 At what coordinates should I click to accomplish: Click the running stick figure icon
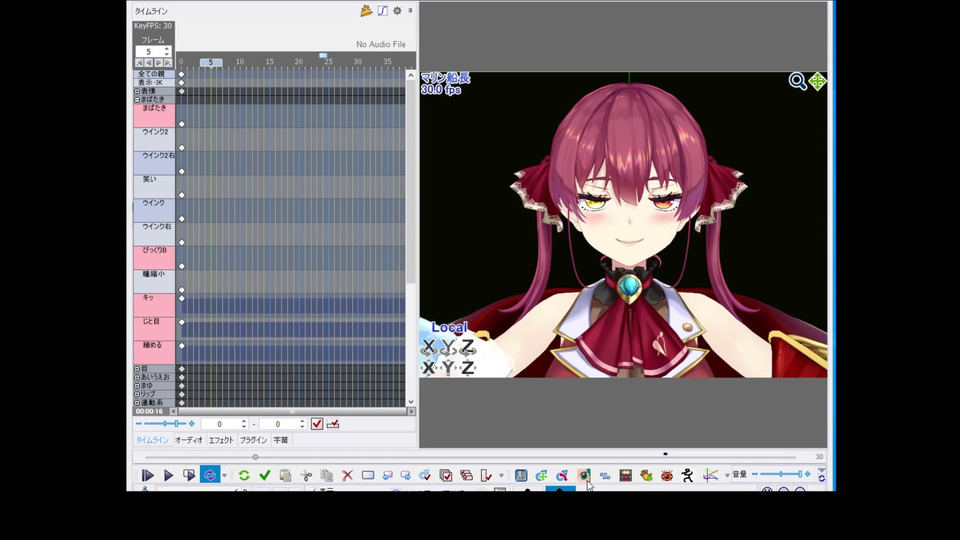pos(688,475)
